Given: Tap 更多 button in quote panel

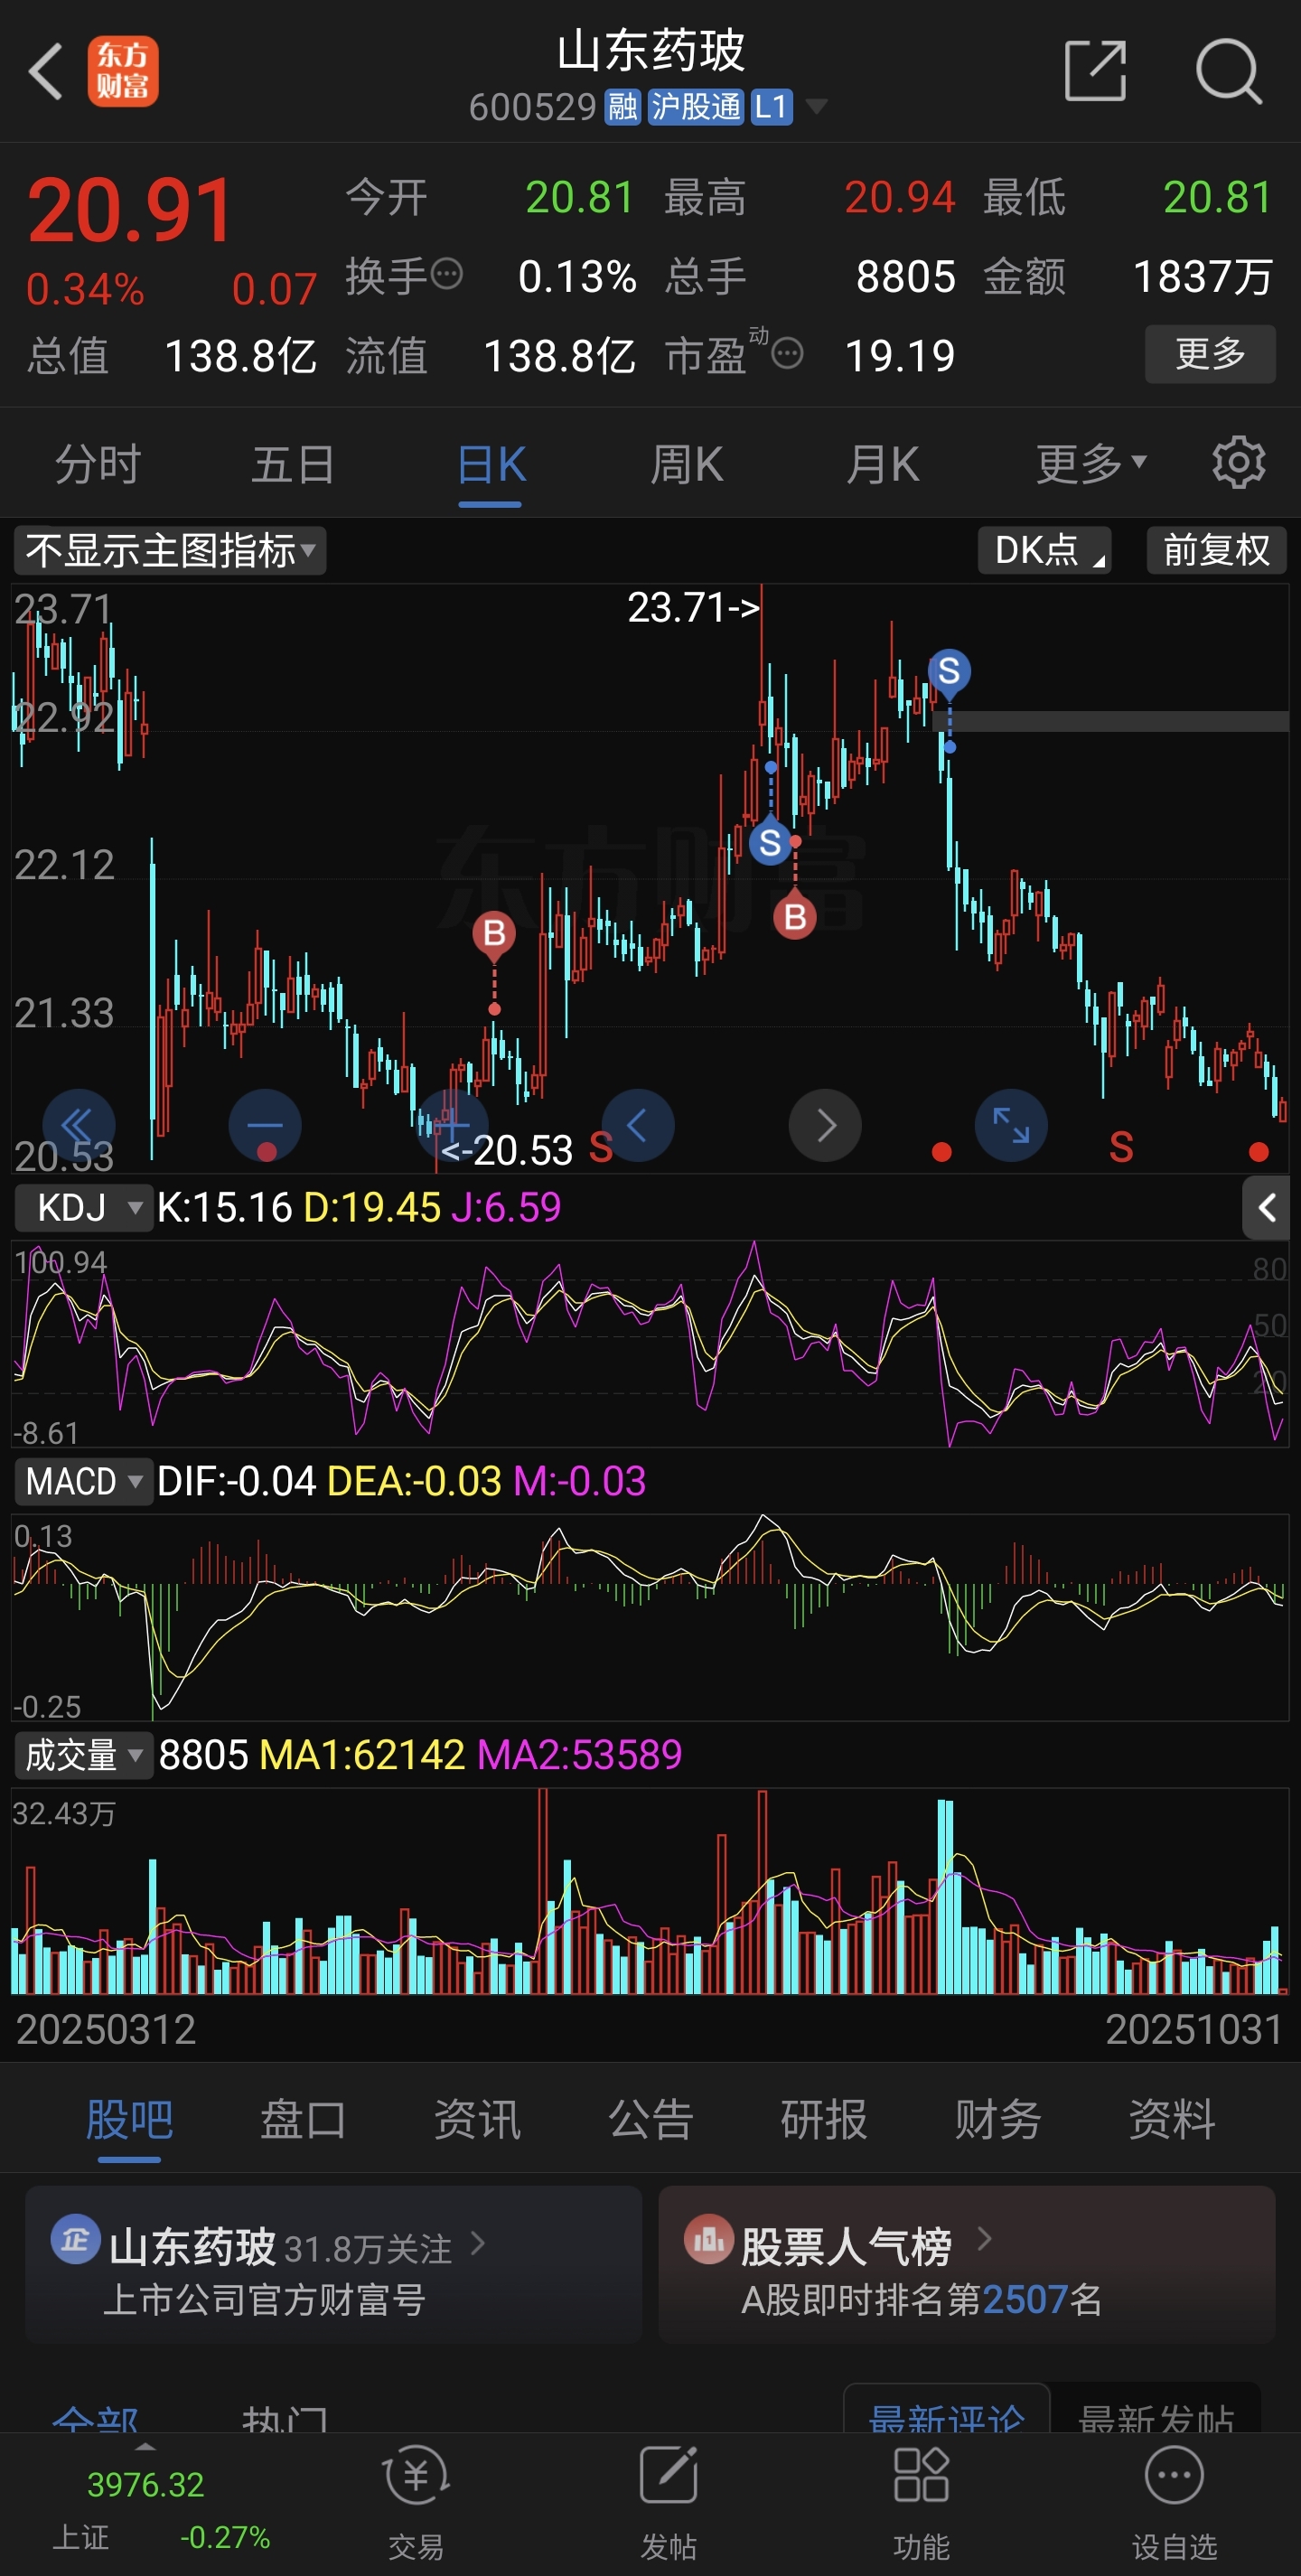Looking at the screenshot, I should click(1210, 353).
